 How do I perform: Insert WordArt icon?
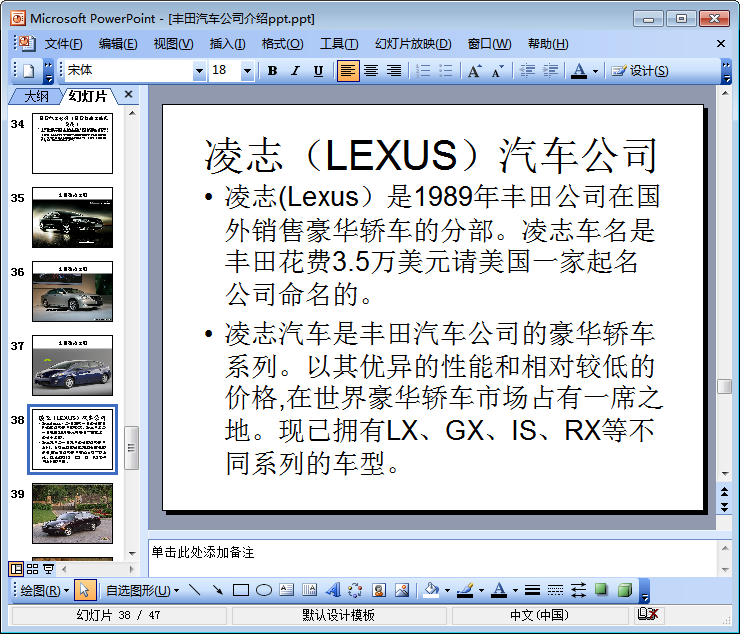pos(333,590)
